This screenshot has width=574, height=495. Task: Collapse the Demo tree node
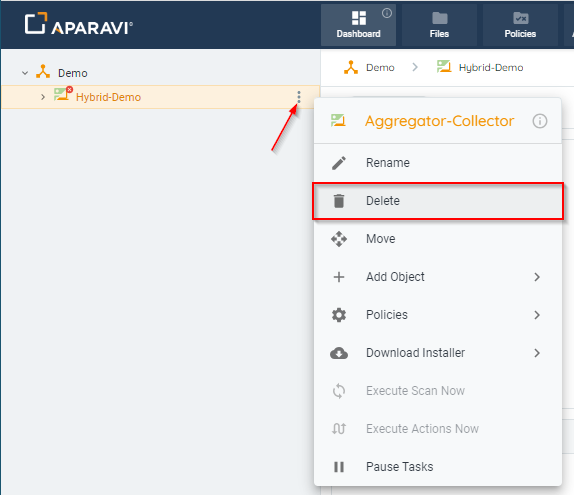point(25,73)
